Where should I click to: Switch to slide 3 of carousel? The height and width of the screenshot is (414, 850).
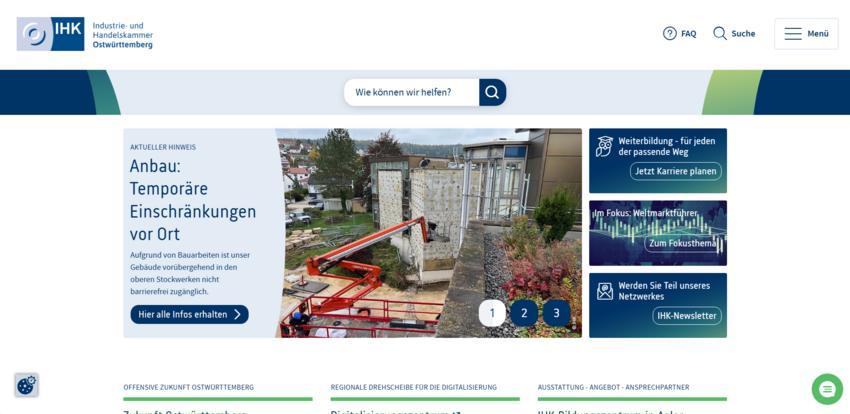[x=557, y=313]
